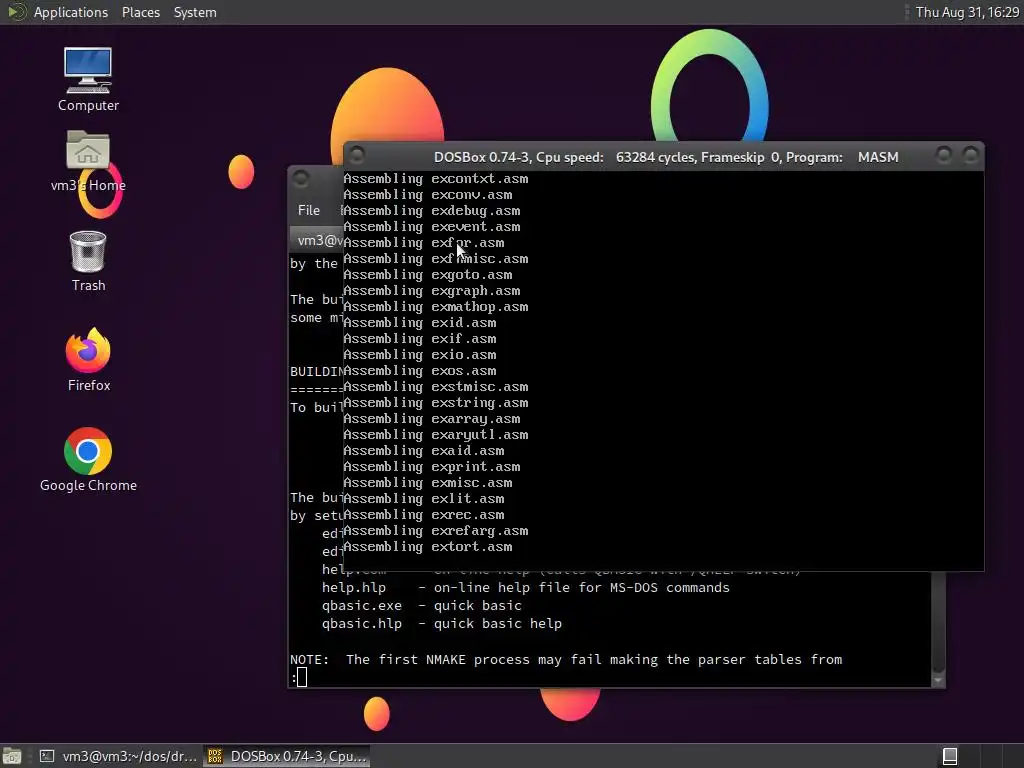The image size is (1024, 768).
Task: Click the terminal vertical scrollbar track
Action: tap(938, 620)
